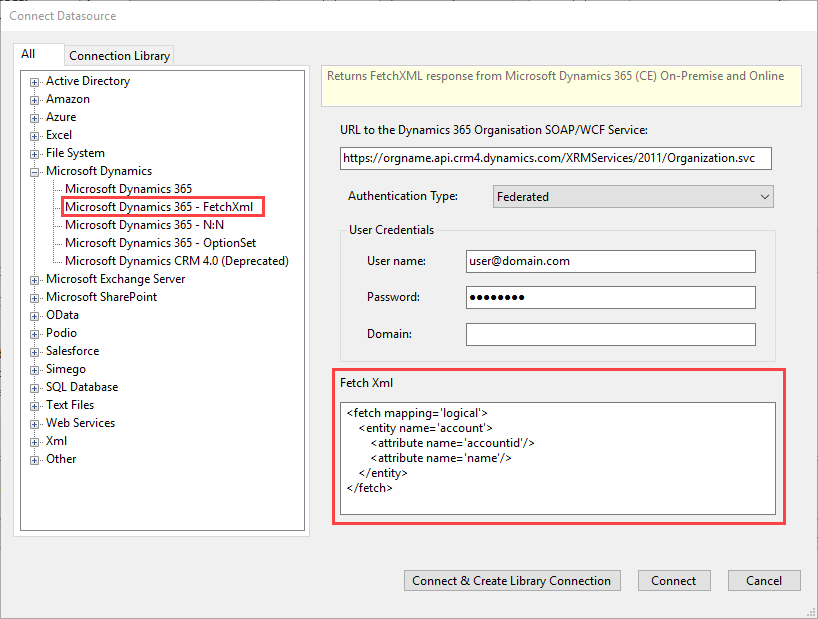Select the Excel label in tree
Image resolution: width=818 pixels, height=619 pixels.
pyautogui.click(x=59, y=135)
